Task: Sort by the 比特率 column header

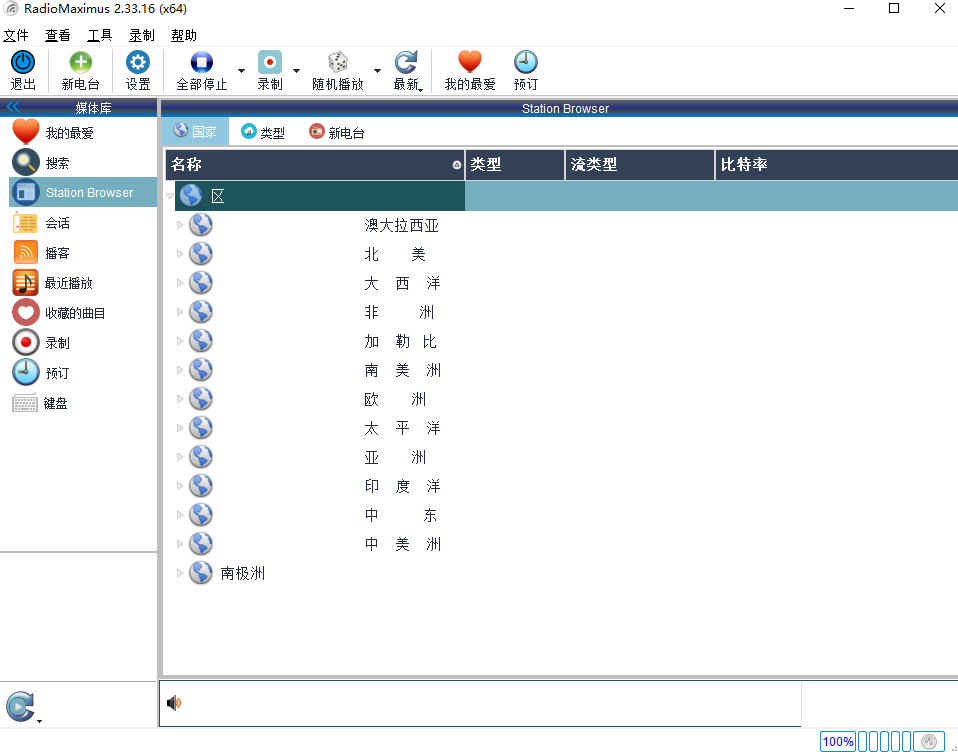Action: [x=836, y=164]
